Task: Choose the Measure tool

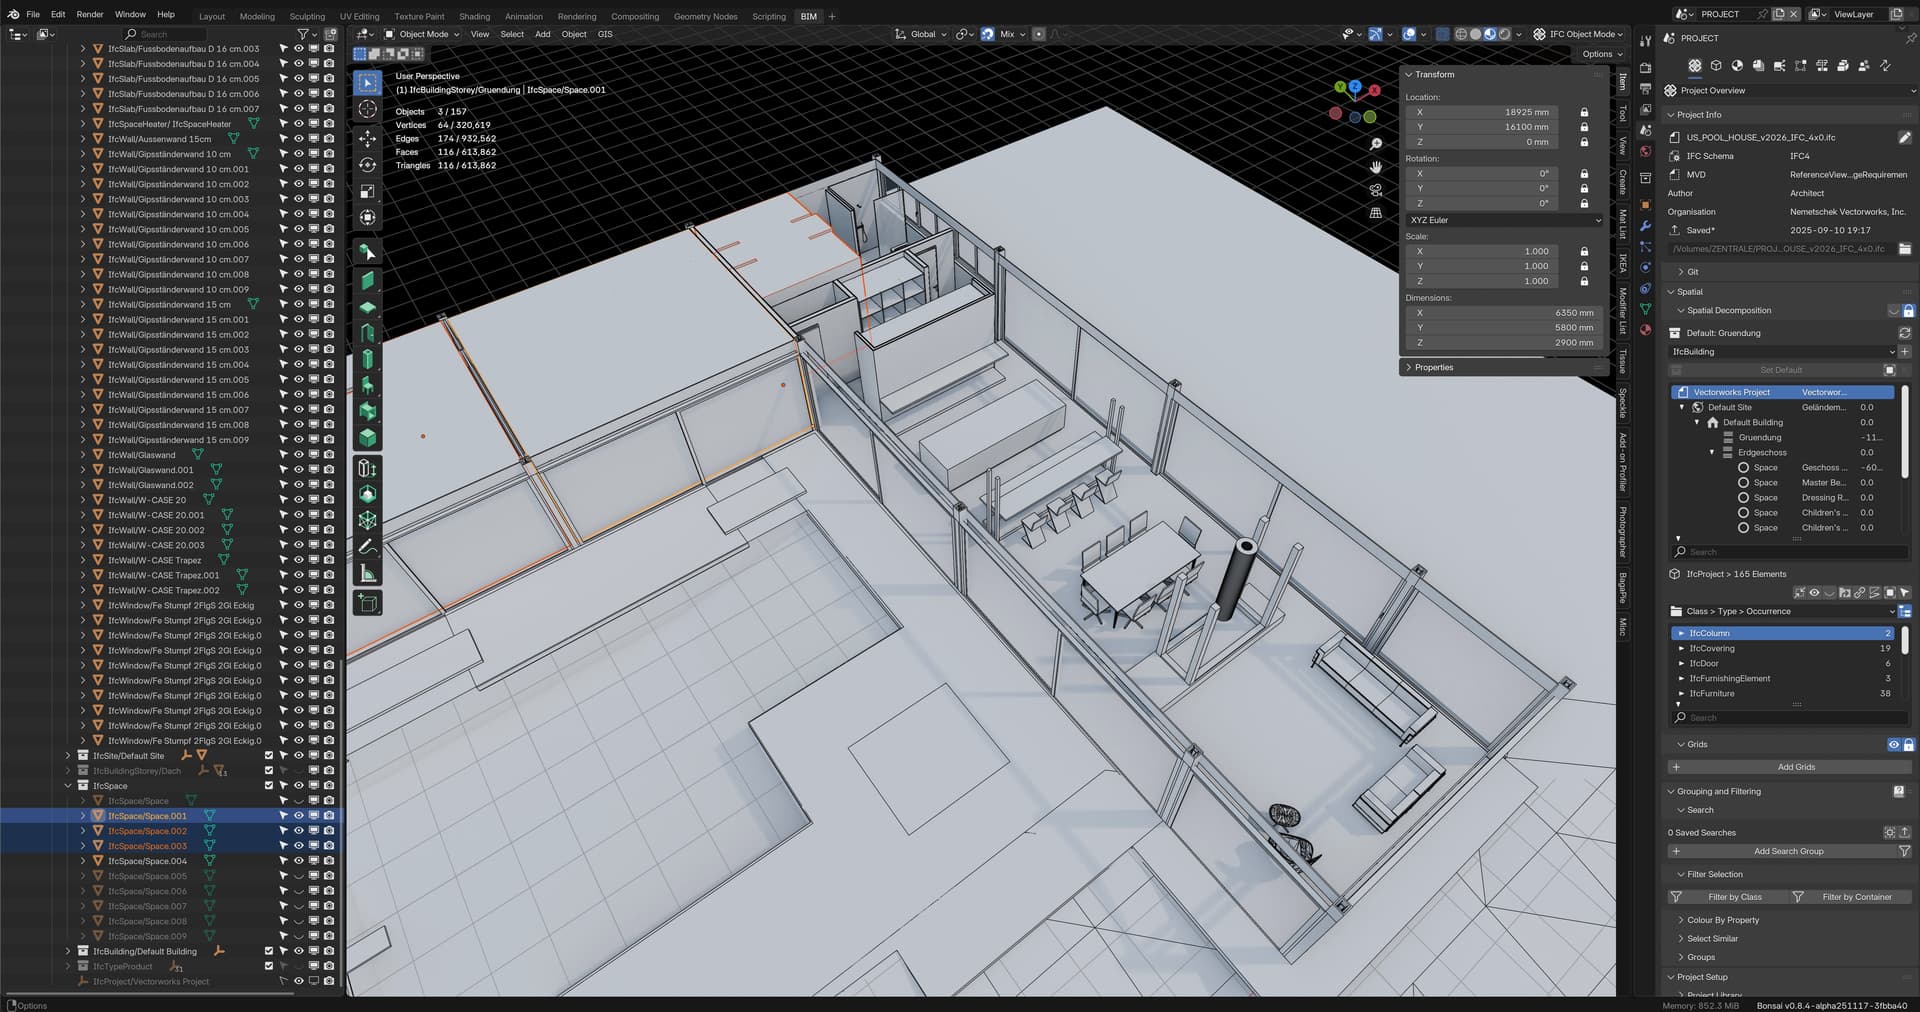Action: click(x=368, y=573)
